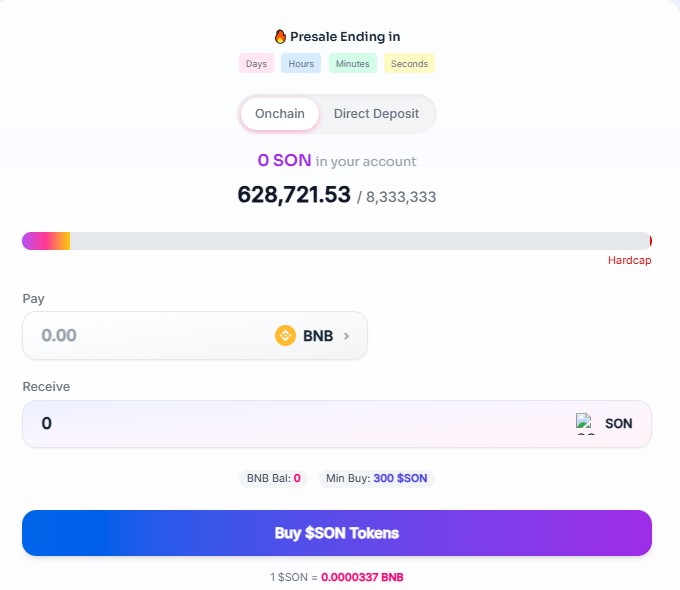
Task: Expand the BNB pay token dropdown
Action: coord(317,336)
